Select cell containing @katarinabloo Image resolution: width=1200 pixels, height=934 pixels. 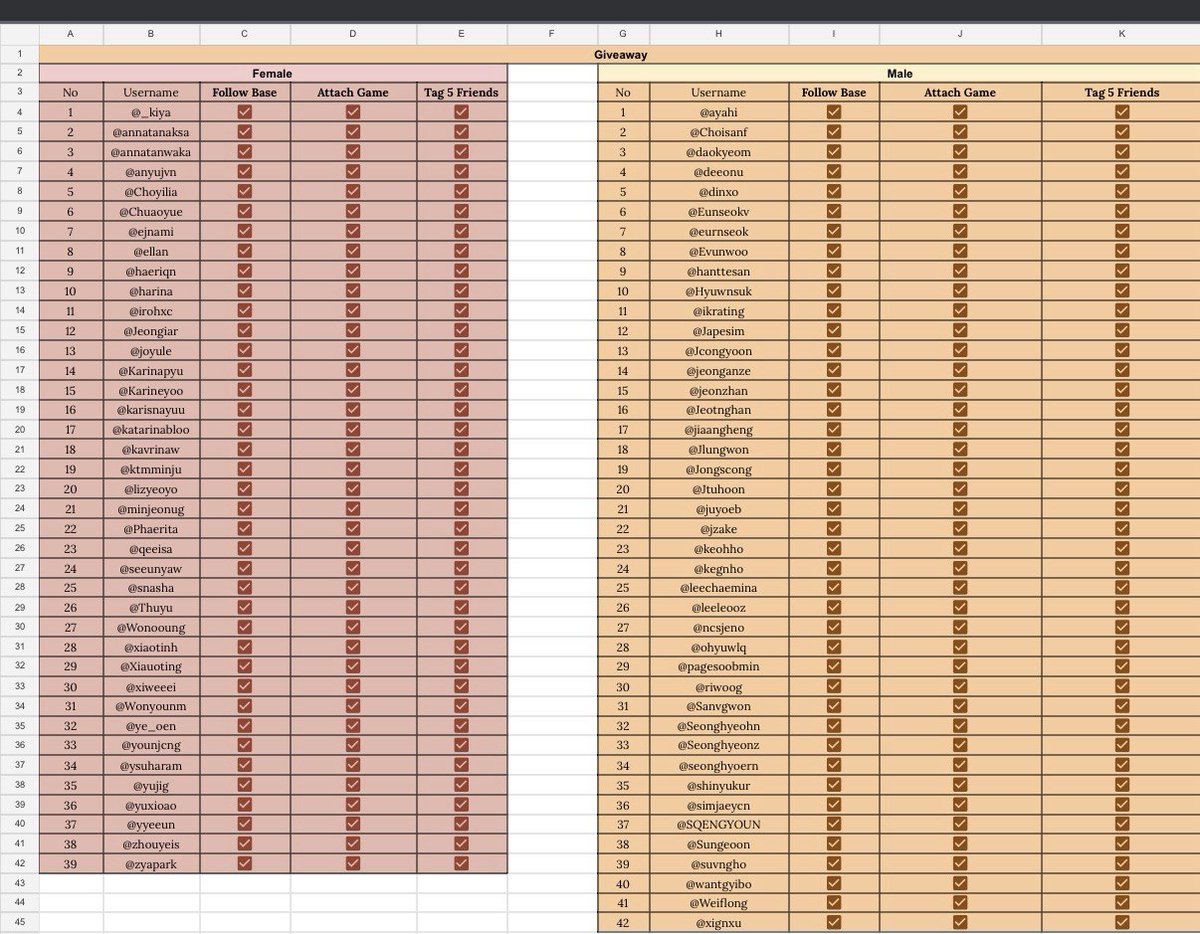tap(151, 429)
